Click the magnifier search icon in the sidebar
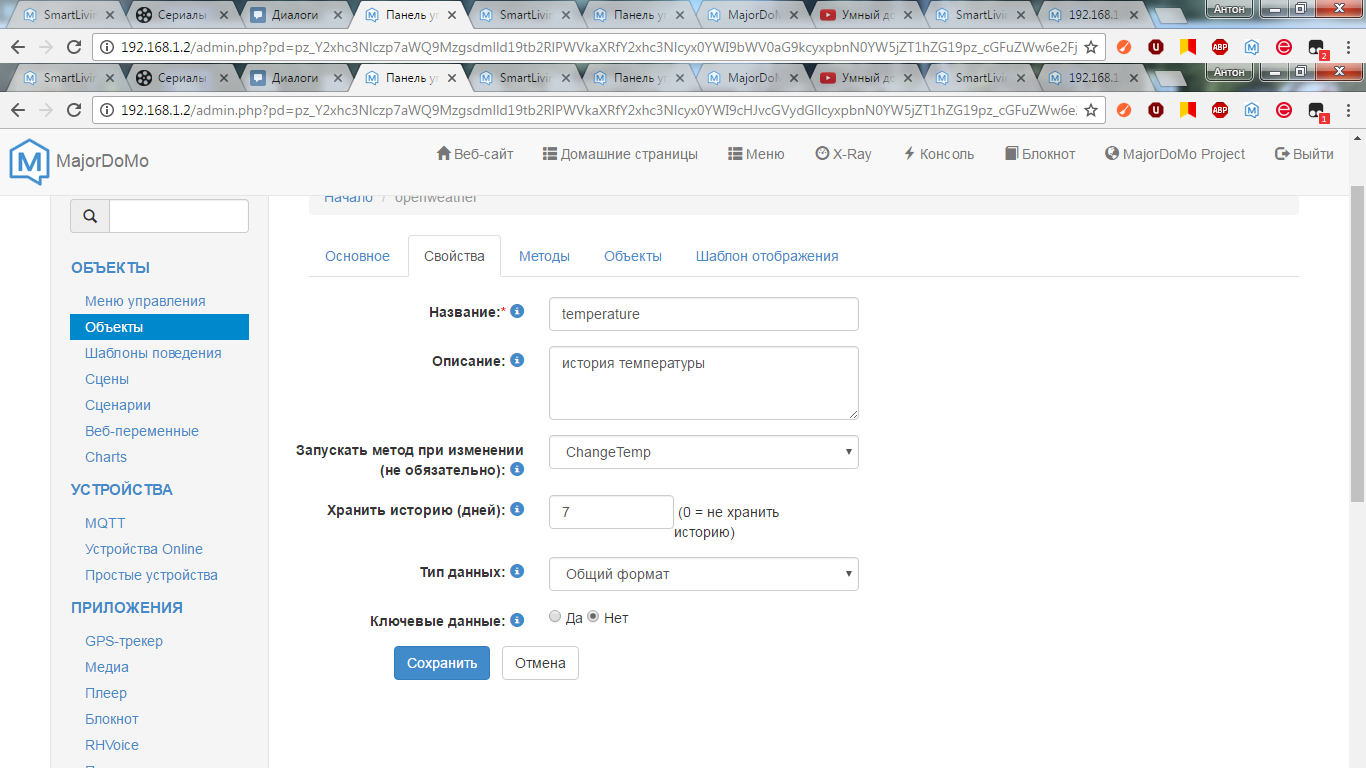The width and height of the screenshot is (1366, 768). (x=90, y=216)
